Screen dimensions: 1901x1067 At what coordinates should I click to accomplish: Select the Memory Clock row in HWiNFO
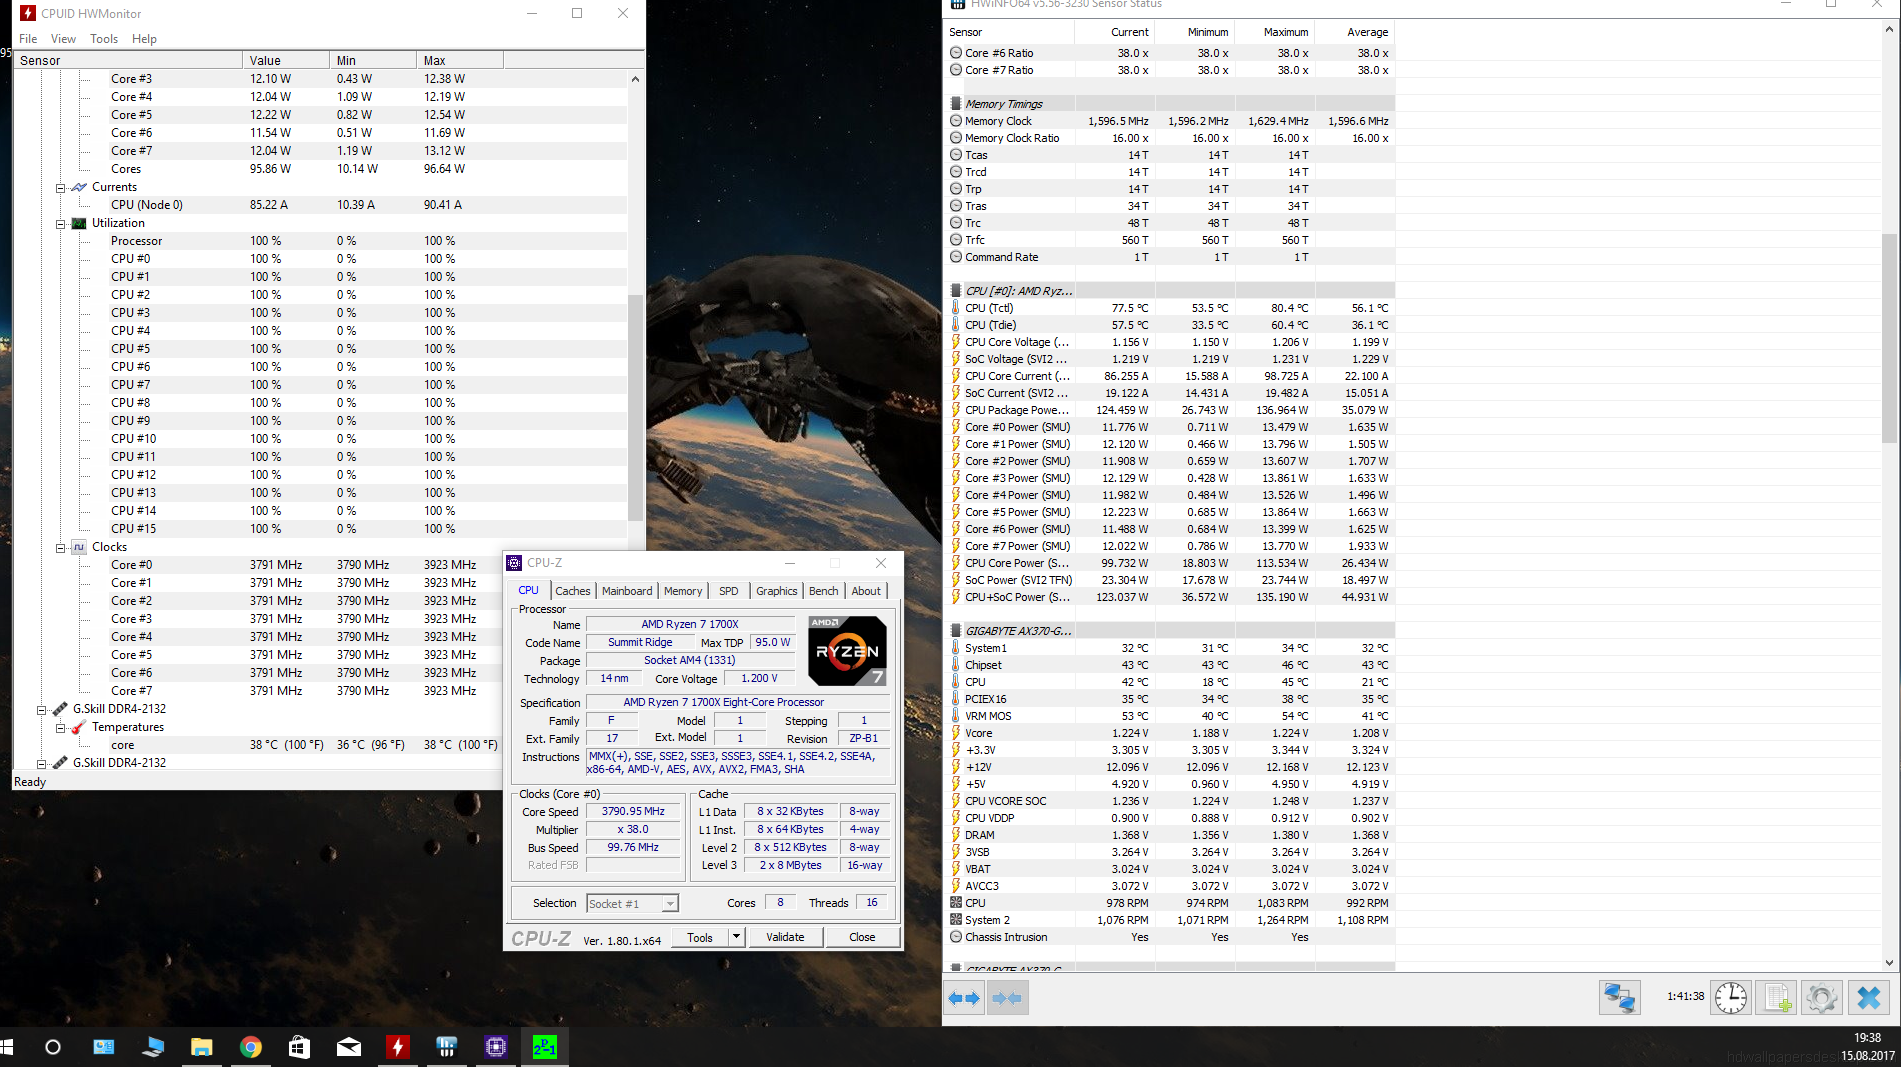(1169, 121)
